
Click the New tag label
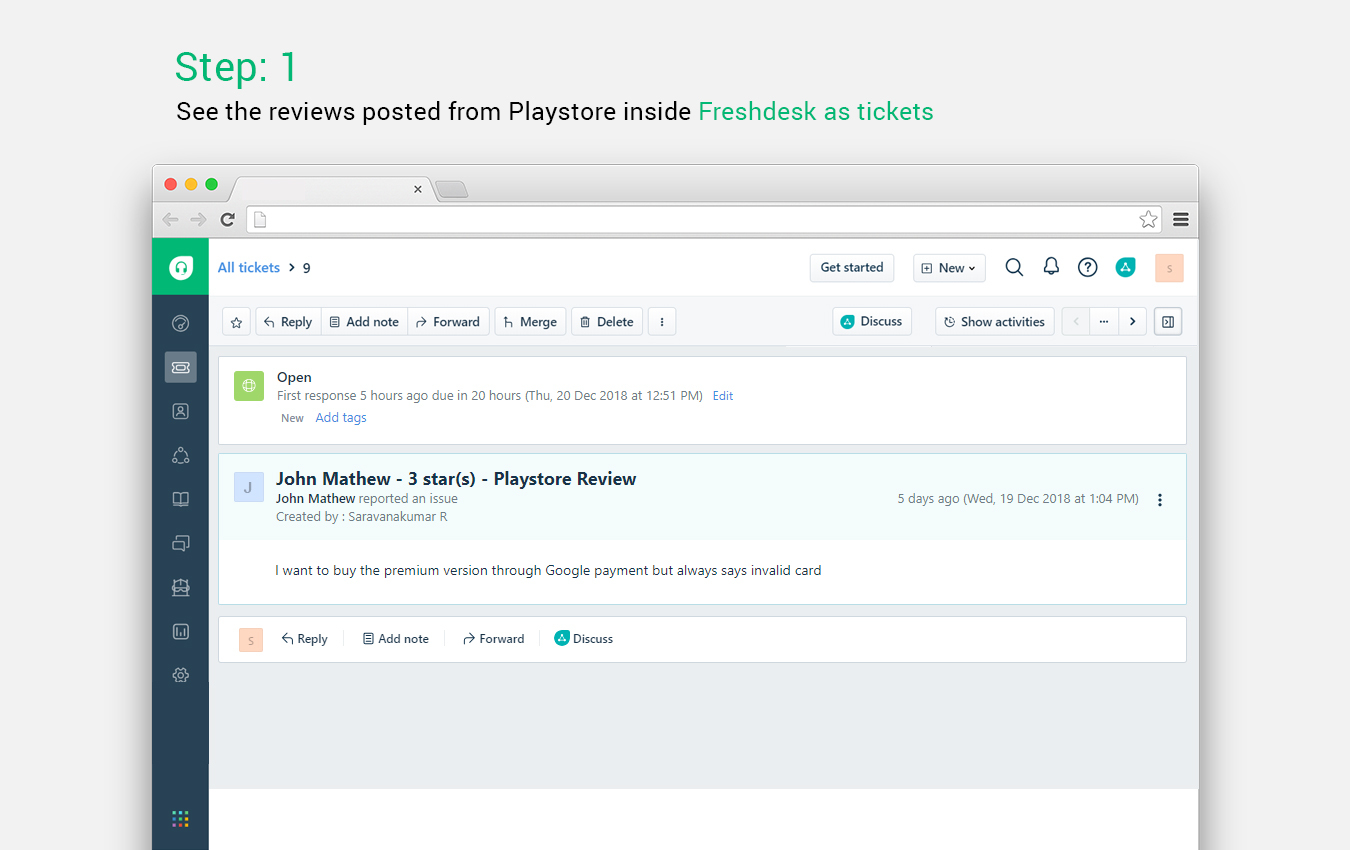pos(292,418)
